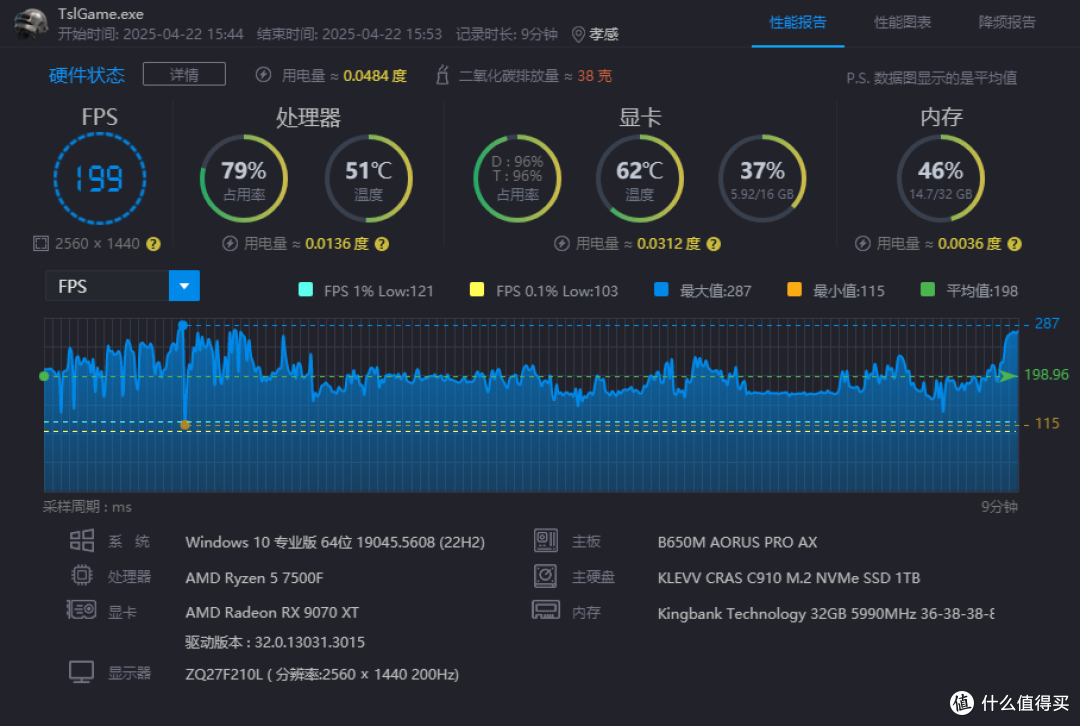Click the motherboard icon next to 主板
Viewport: 1080px width, 726px height.
[546, 541]
